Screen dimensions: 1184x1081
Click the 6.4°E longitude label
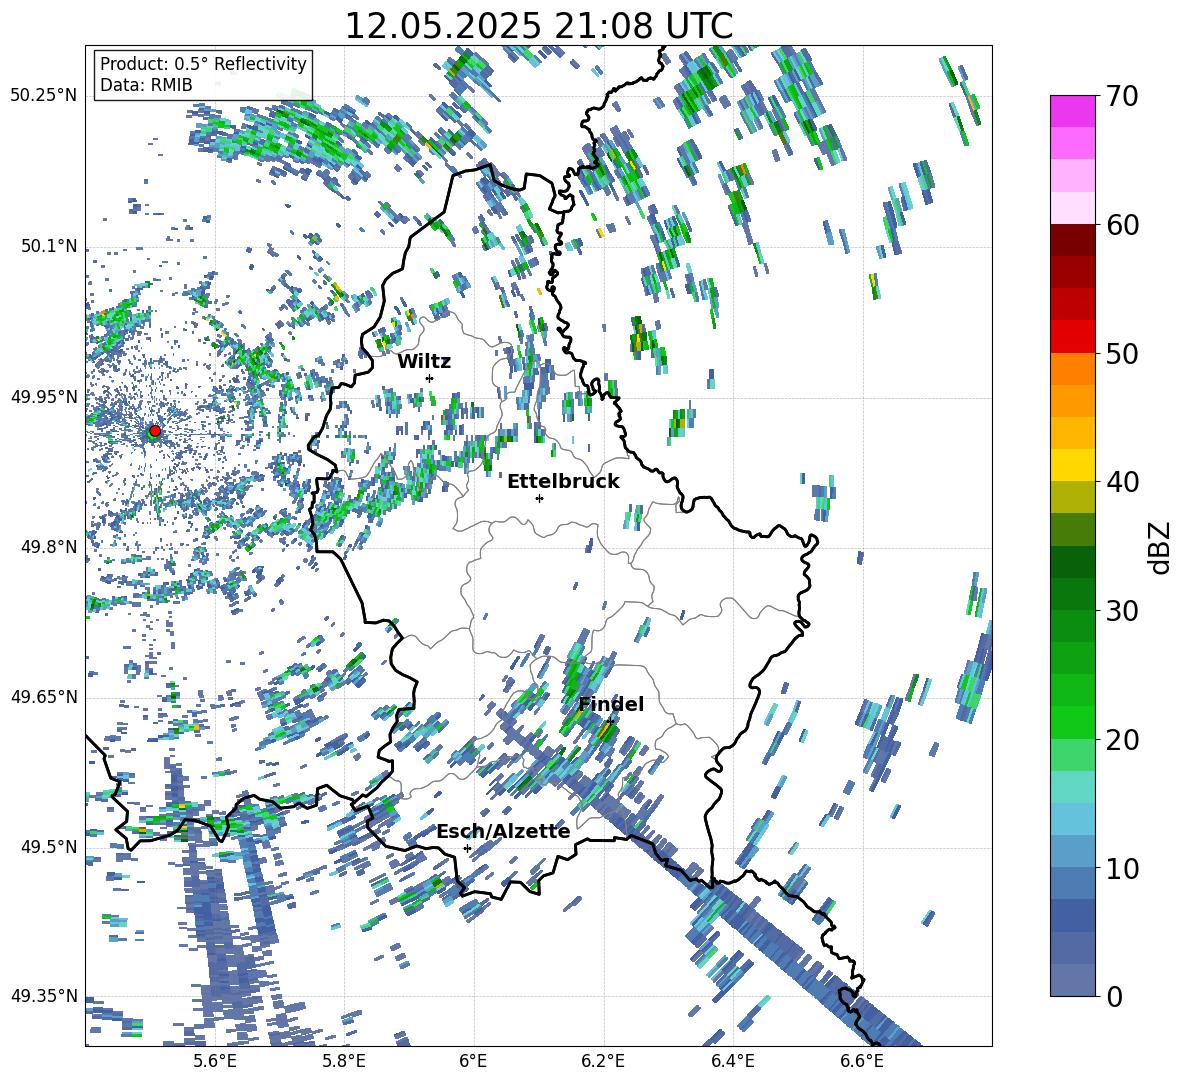click(x=733, y=1061)
